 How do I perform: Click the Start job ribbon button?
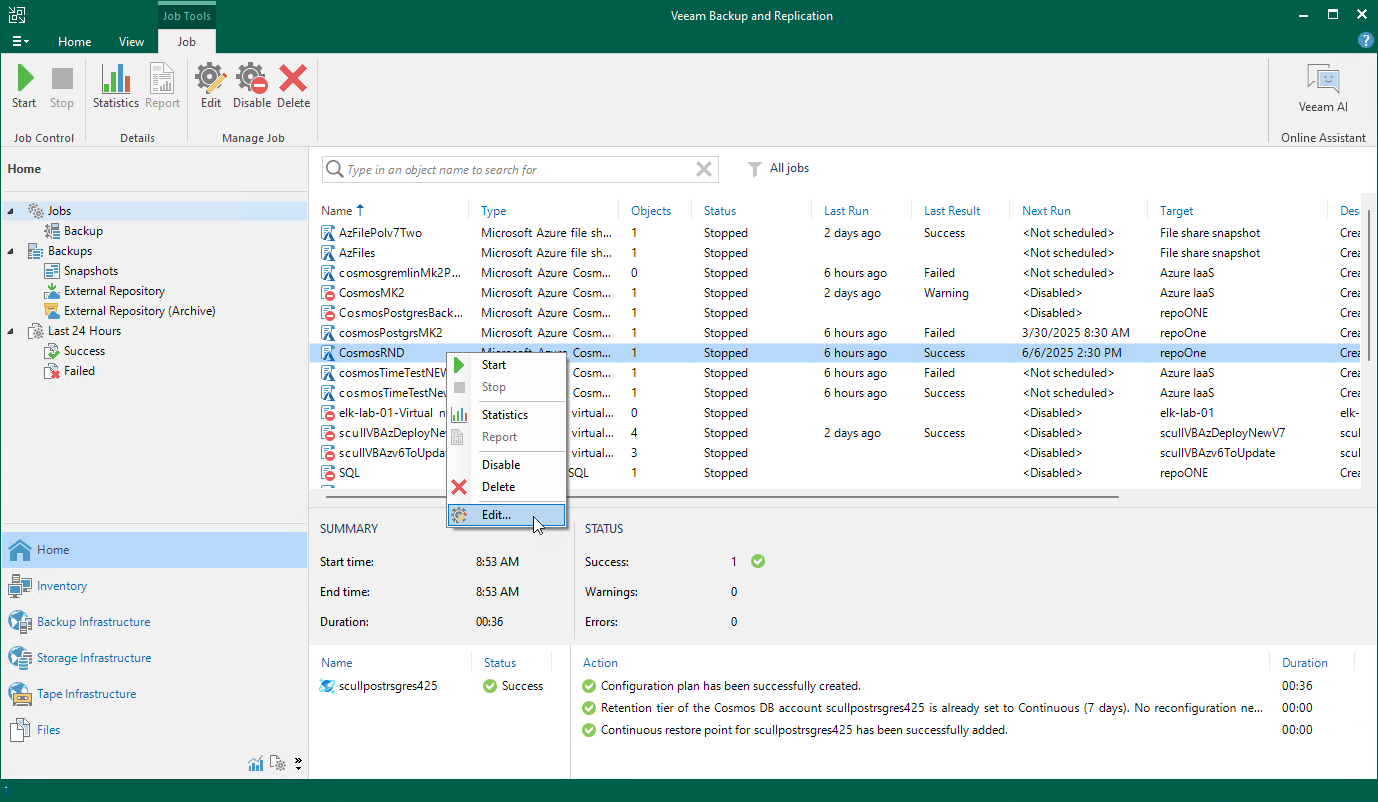point(24,86)
